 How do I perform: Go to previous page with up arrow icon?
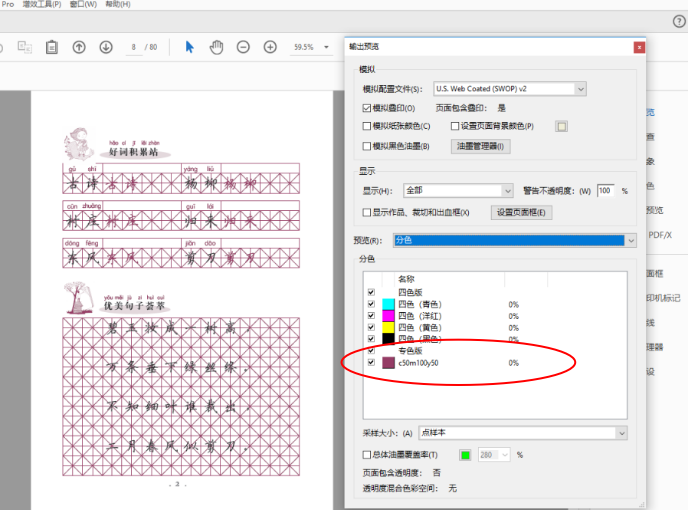coord(79,47)
